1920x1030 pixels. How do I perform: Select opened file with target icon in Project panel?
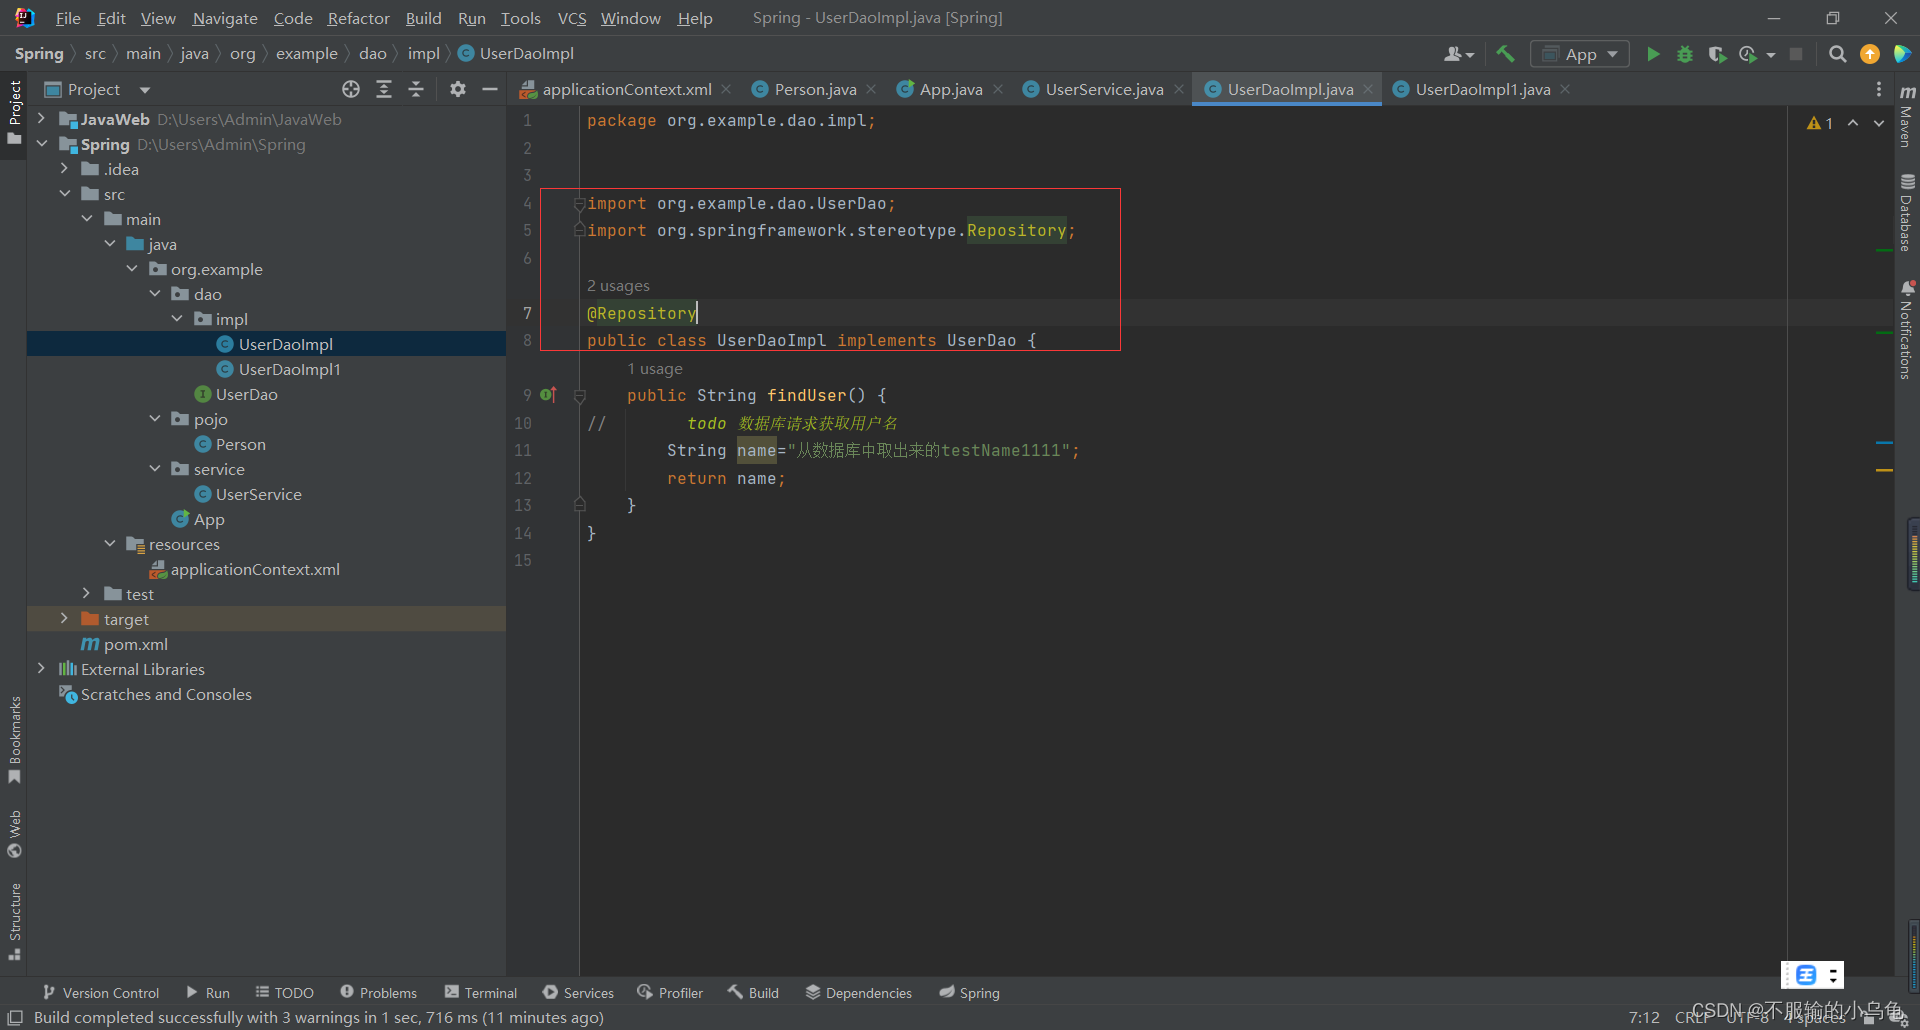(351, 89)
